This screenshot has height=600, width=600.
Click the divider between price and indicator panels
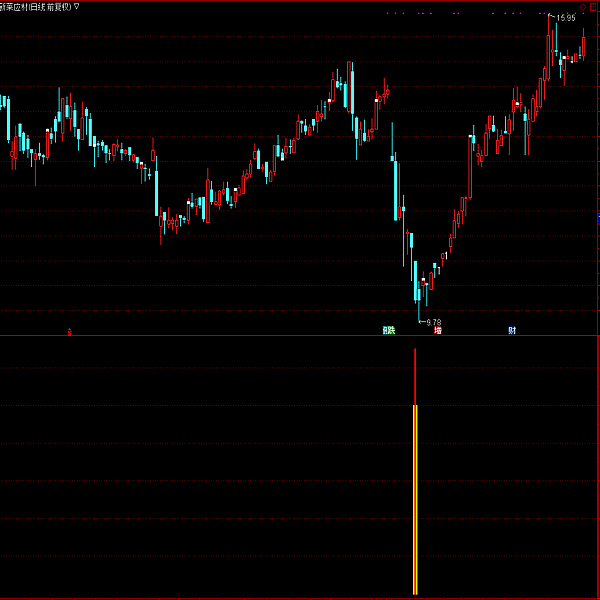pyautogui.click(x=300, y=337)
